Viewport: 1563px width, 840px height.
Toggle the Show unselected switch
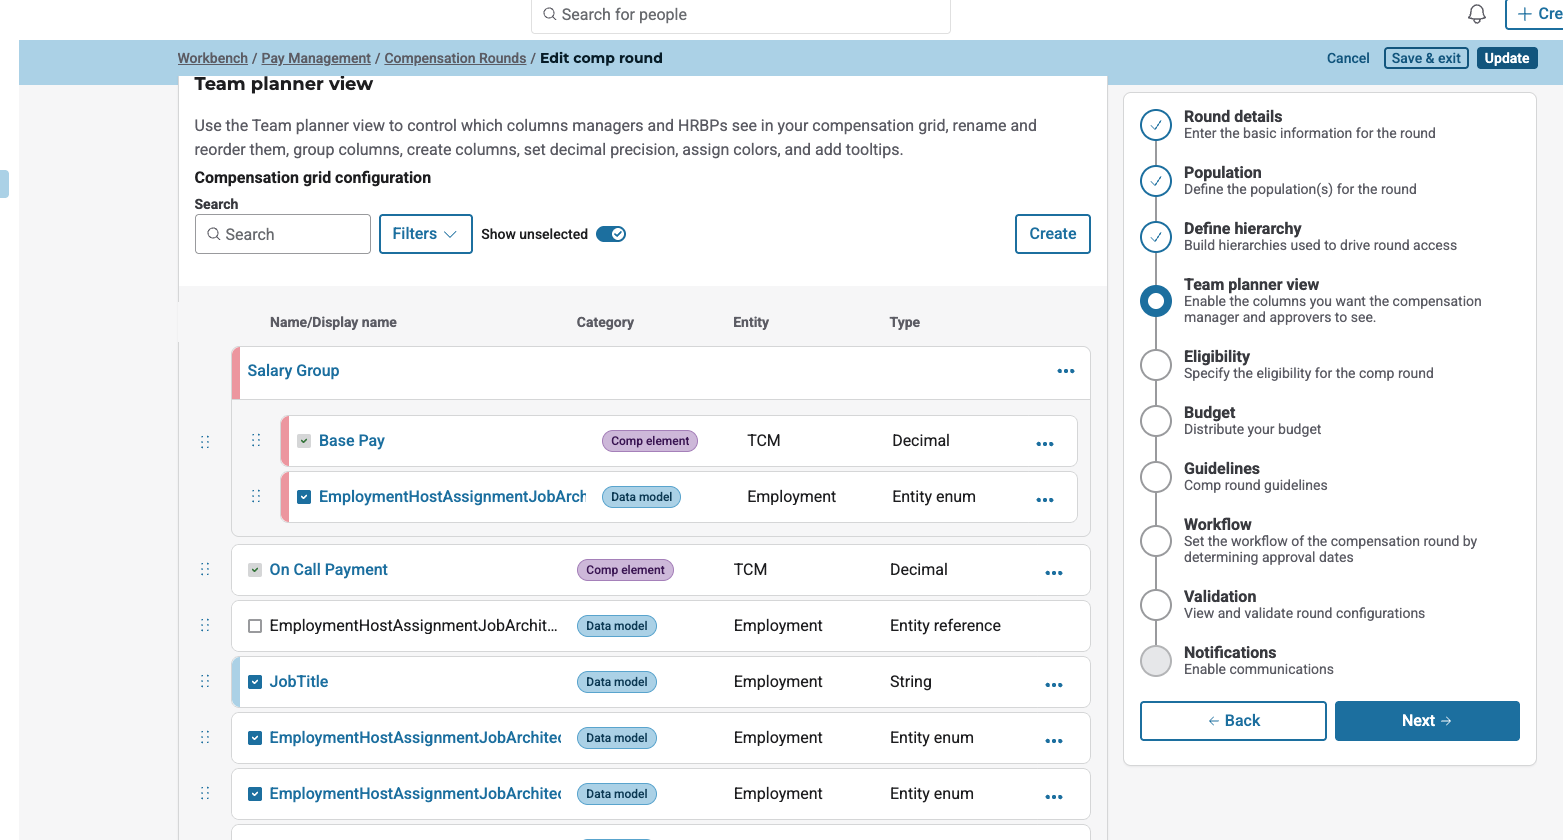[x=610, y=234]
